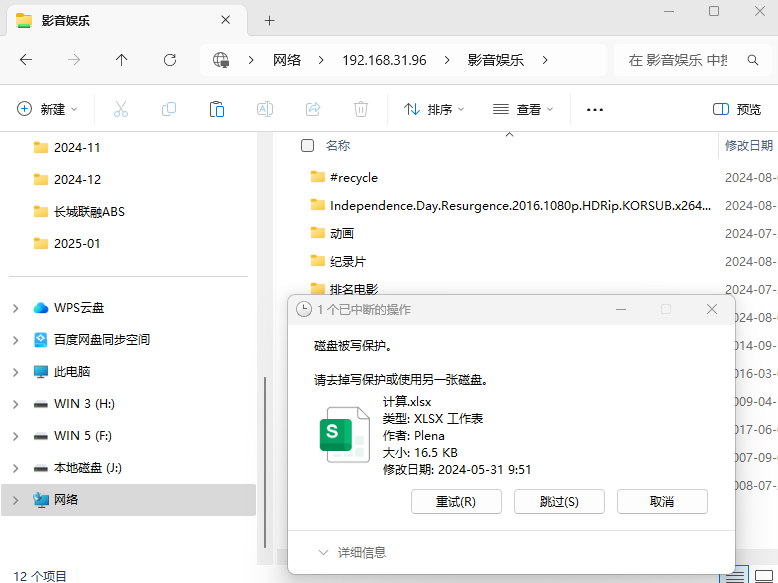Click the 动画 folder icon
The width and height of the screenshot is (778, 583).
point(318,233)
